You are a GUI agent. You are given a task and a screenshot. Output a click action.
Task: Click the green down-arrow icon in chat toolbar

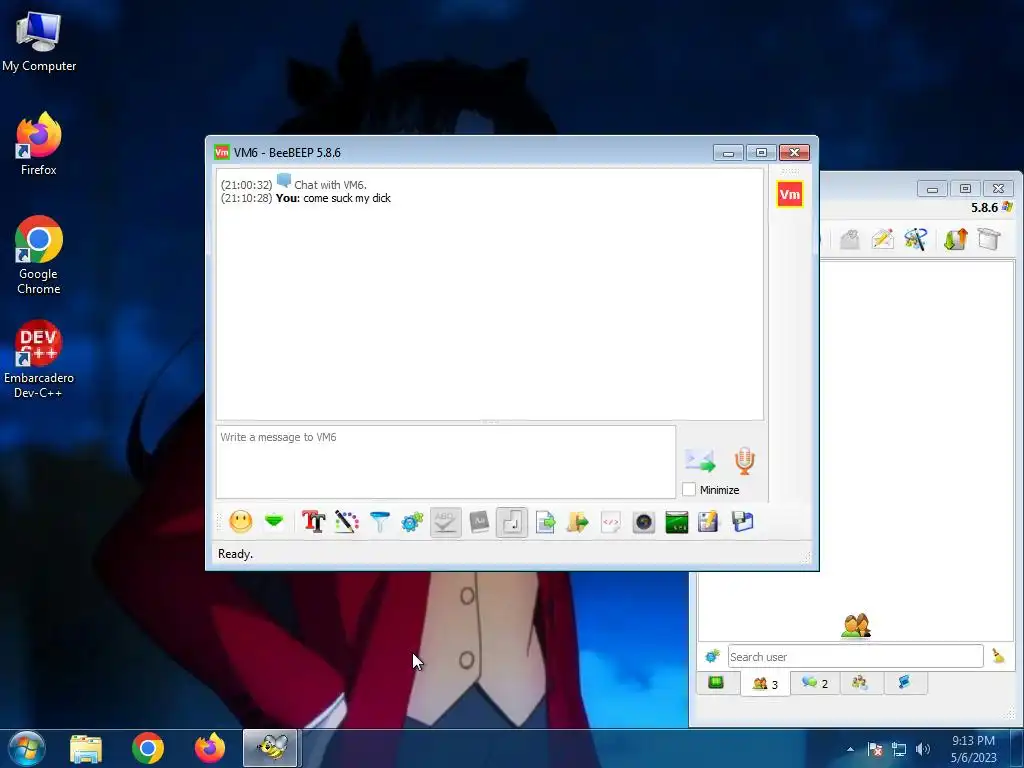(x=274, y=521)
